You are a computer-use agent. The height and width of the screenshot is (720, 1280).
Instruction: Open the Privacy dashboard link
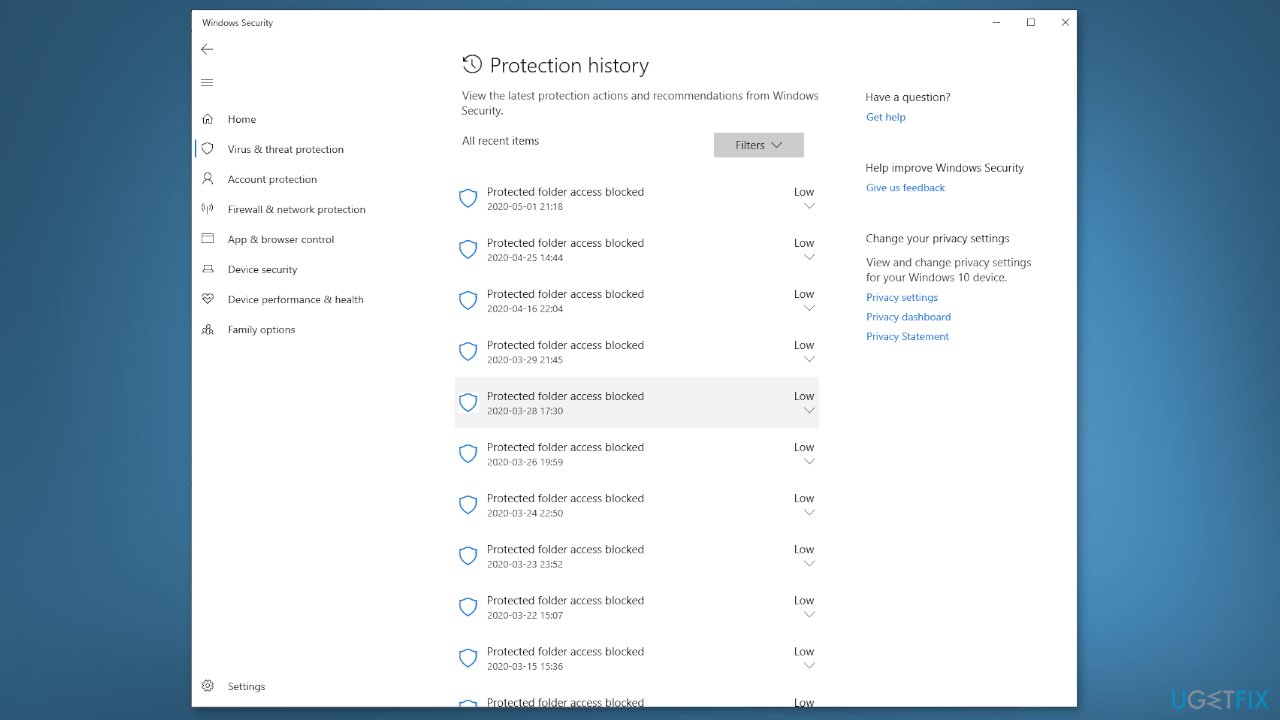(x=908, y=317)
